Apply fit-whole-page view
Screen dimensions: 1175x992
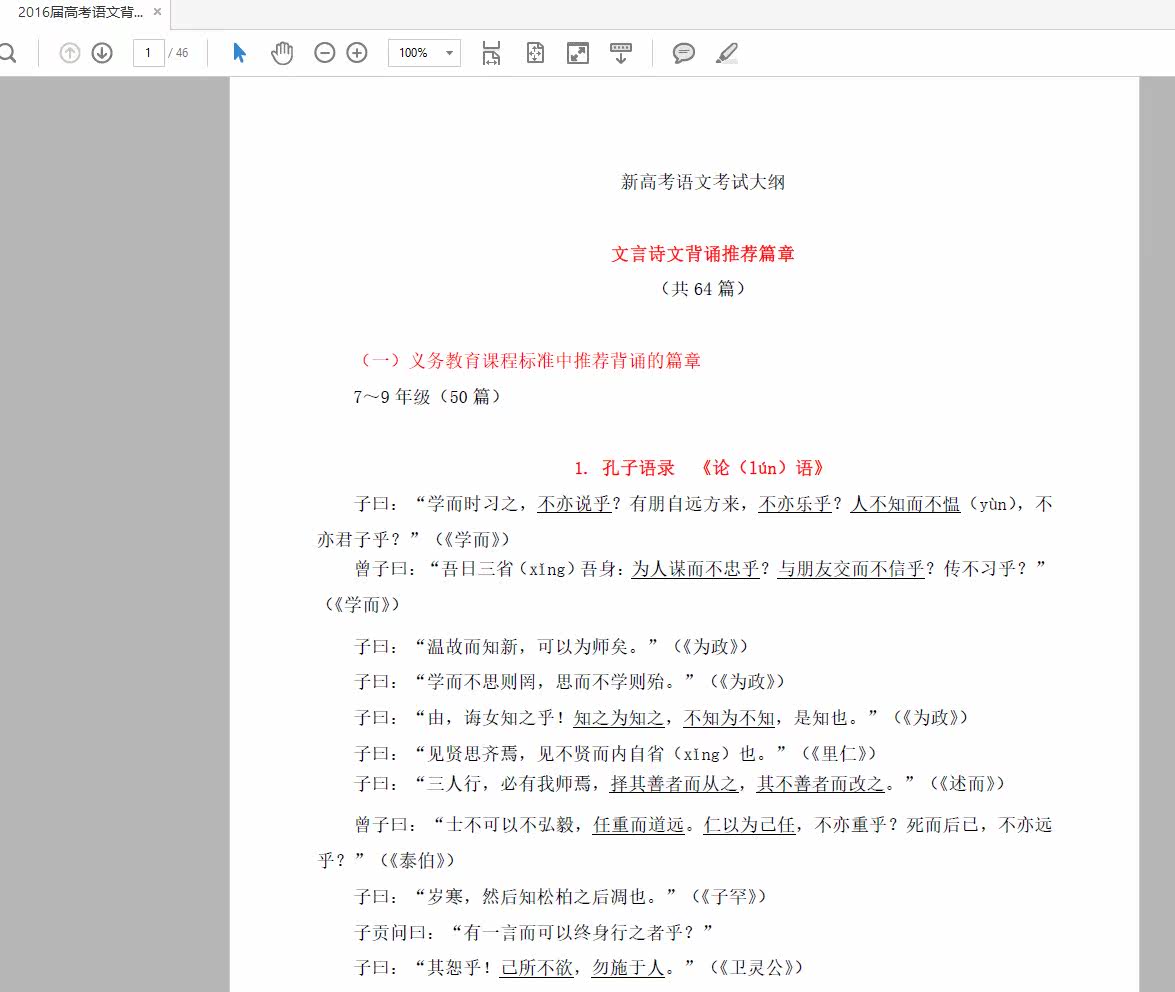(534, 53)
